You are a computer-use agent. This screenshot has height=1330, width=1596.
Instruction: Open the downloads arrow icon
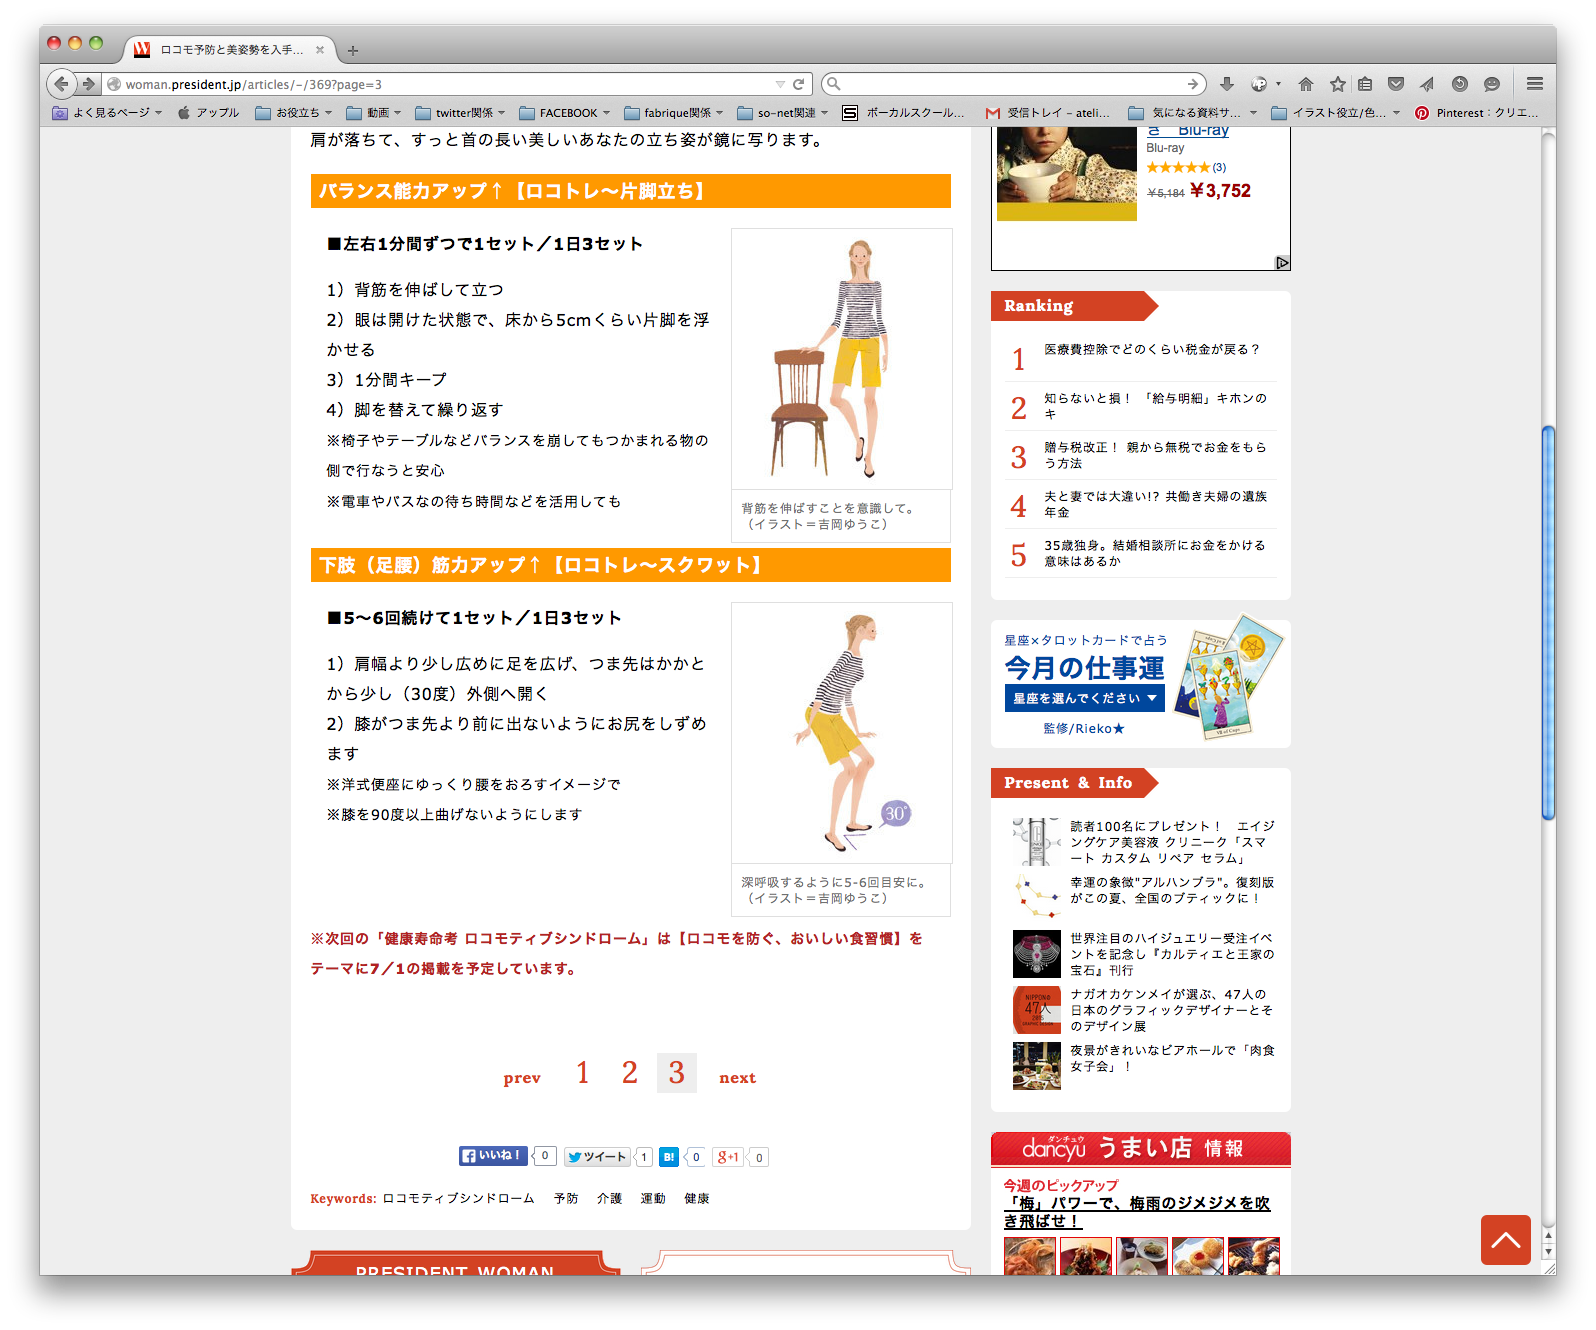coord(1227,84)
